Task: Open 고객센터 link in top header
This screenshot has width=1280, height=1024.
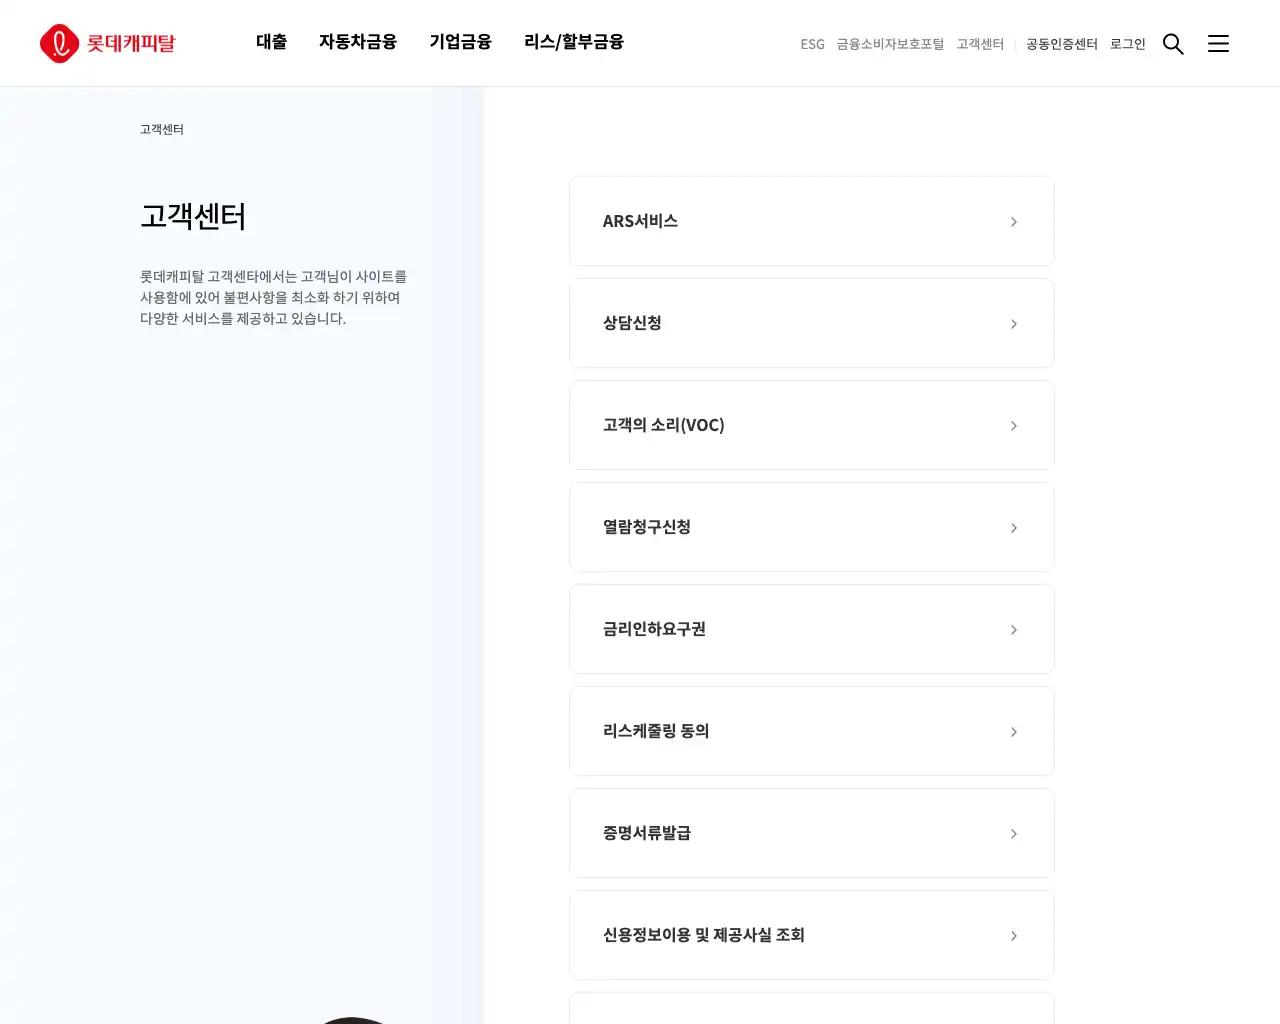Action: point(980,44)
